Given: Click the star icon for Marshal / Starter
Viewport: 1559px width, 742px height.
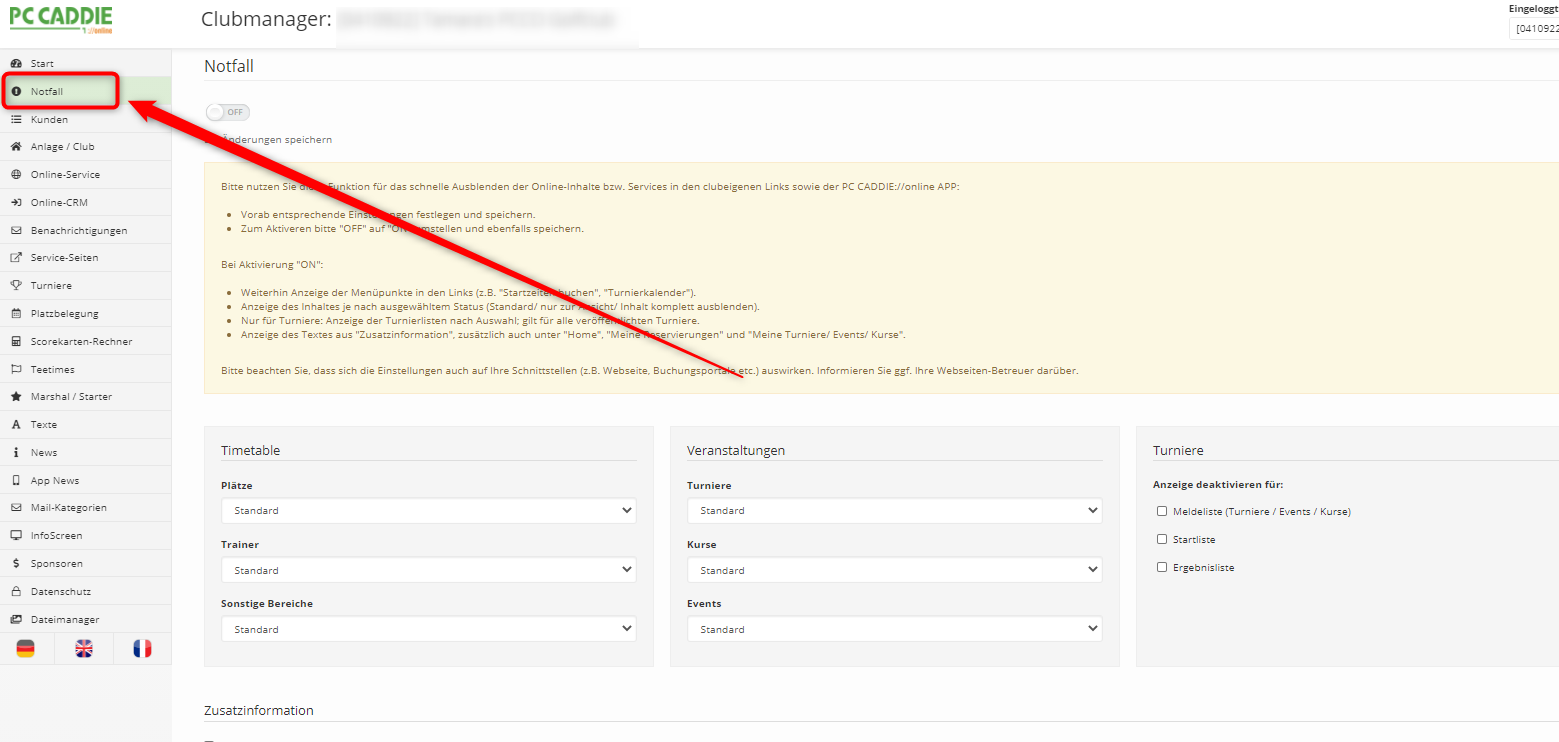Looking at the screenshot, I should click(x=16, y=397).
